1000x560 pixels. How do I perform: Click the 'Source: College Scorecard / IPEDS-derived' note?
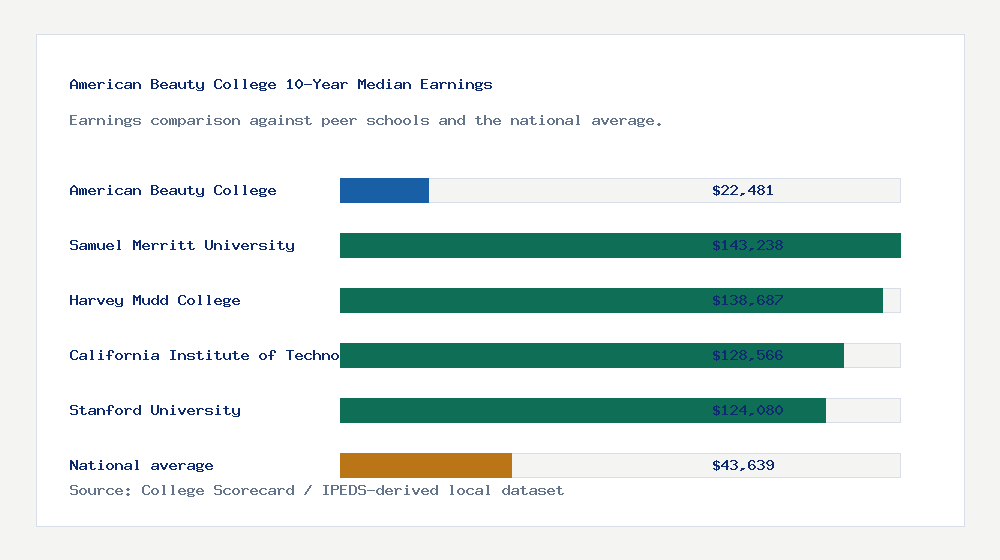pyautogui.click(x=254, y=490)
